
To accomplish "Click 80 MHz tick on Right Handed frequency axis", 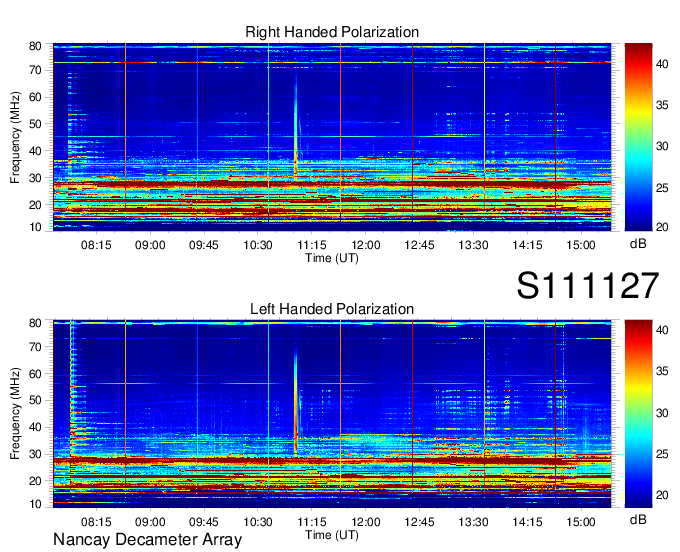I will pos(35,46).
